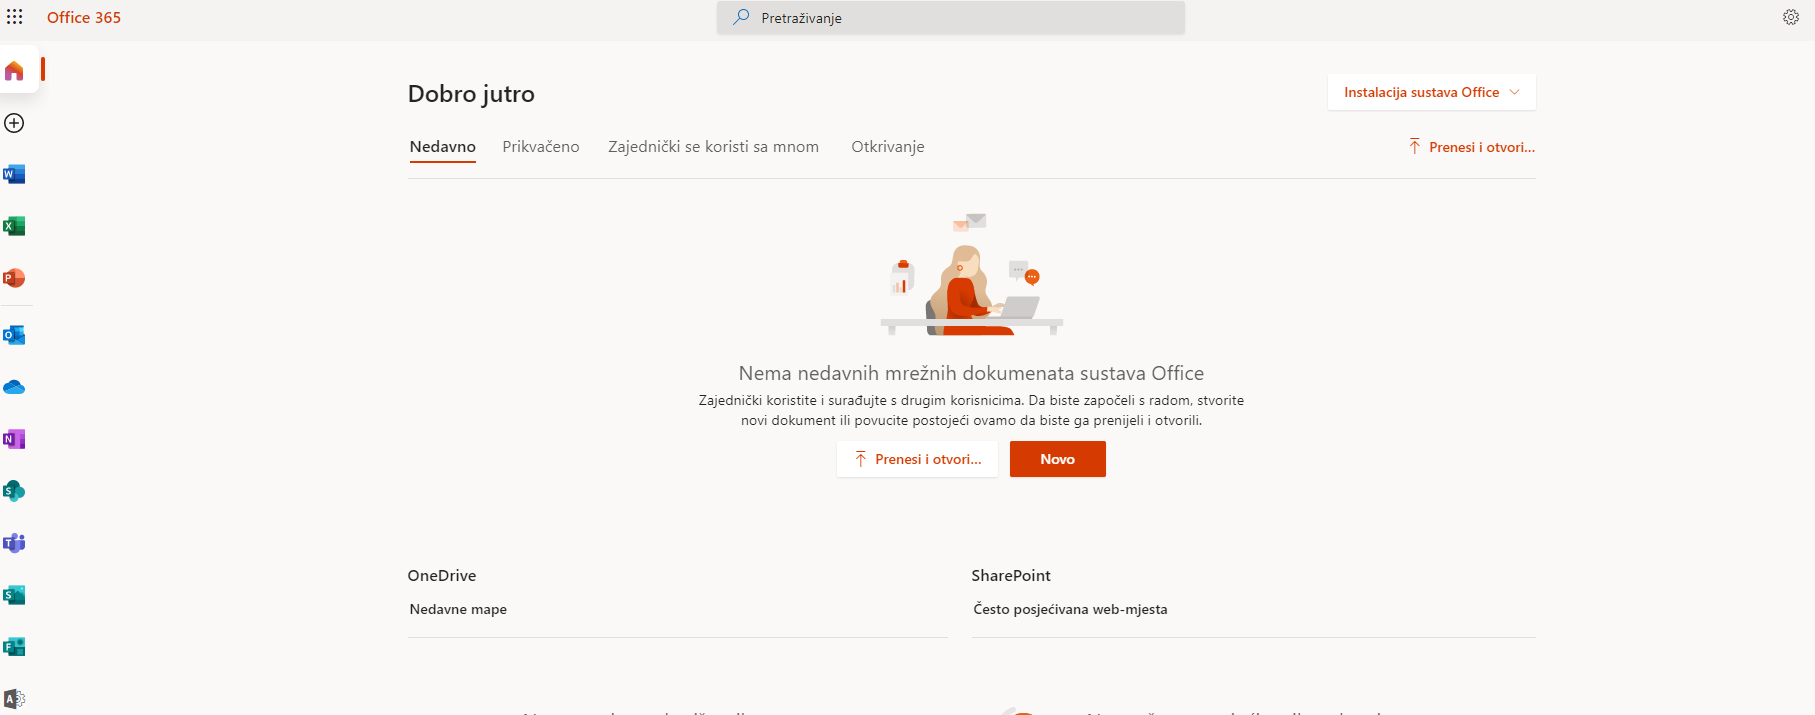Viewport: 1815px width, 715px height.
Task: Open the SharePoint icon in the sidebar
Action: (14, 491)
